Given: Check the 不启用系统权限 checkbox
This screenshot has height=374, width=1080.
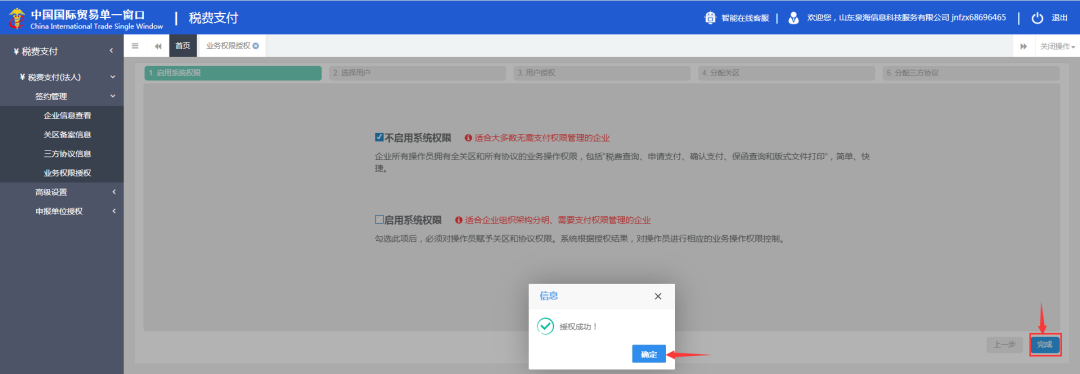Looking at the screenshot, I should [379, 137].
